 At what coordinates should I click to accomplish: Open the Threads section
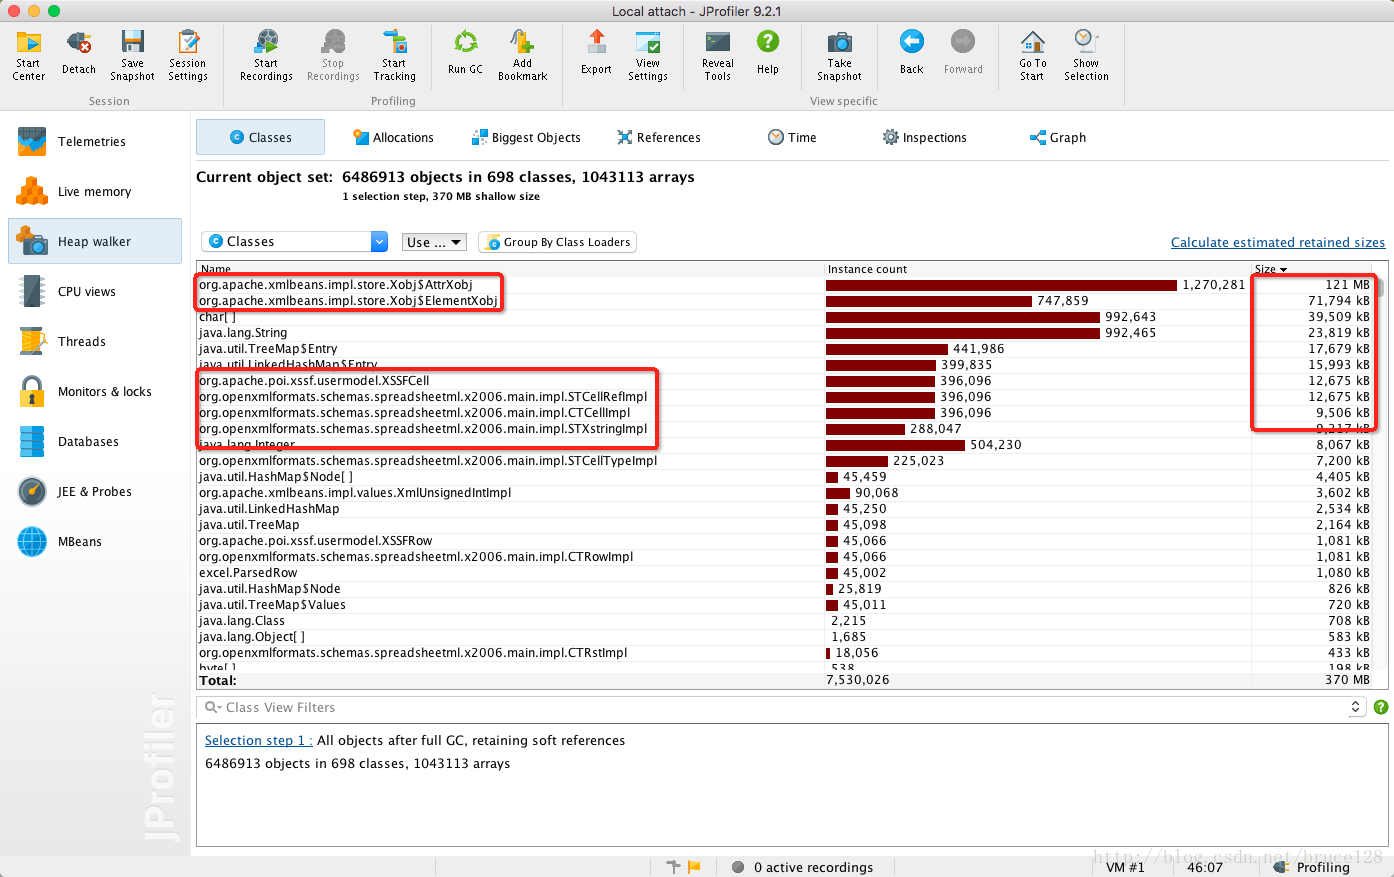(x=95, y=342)
